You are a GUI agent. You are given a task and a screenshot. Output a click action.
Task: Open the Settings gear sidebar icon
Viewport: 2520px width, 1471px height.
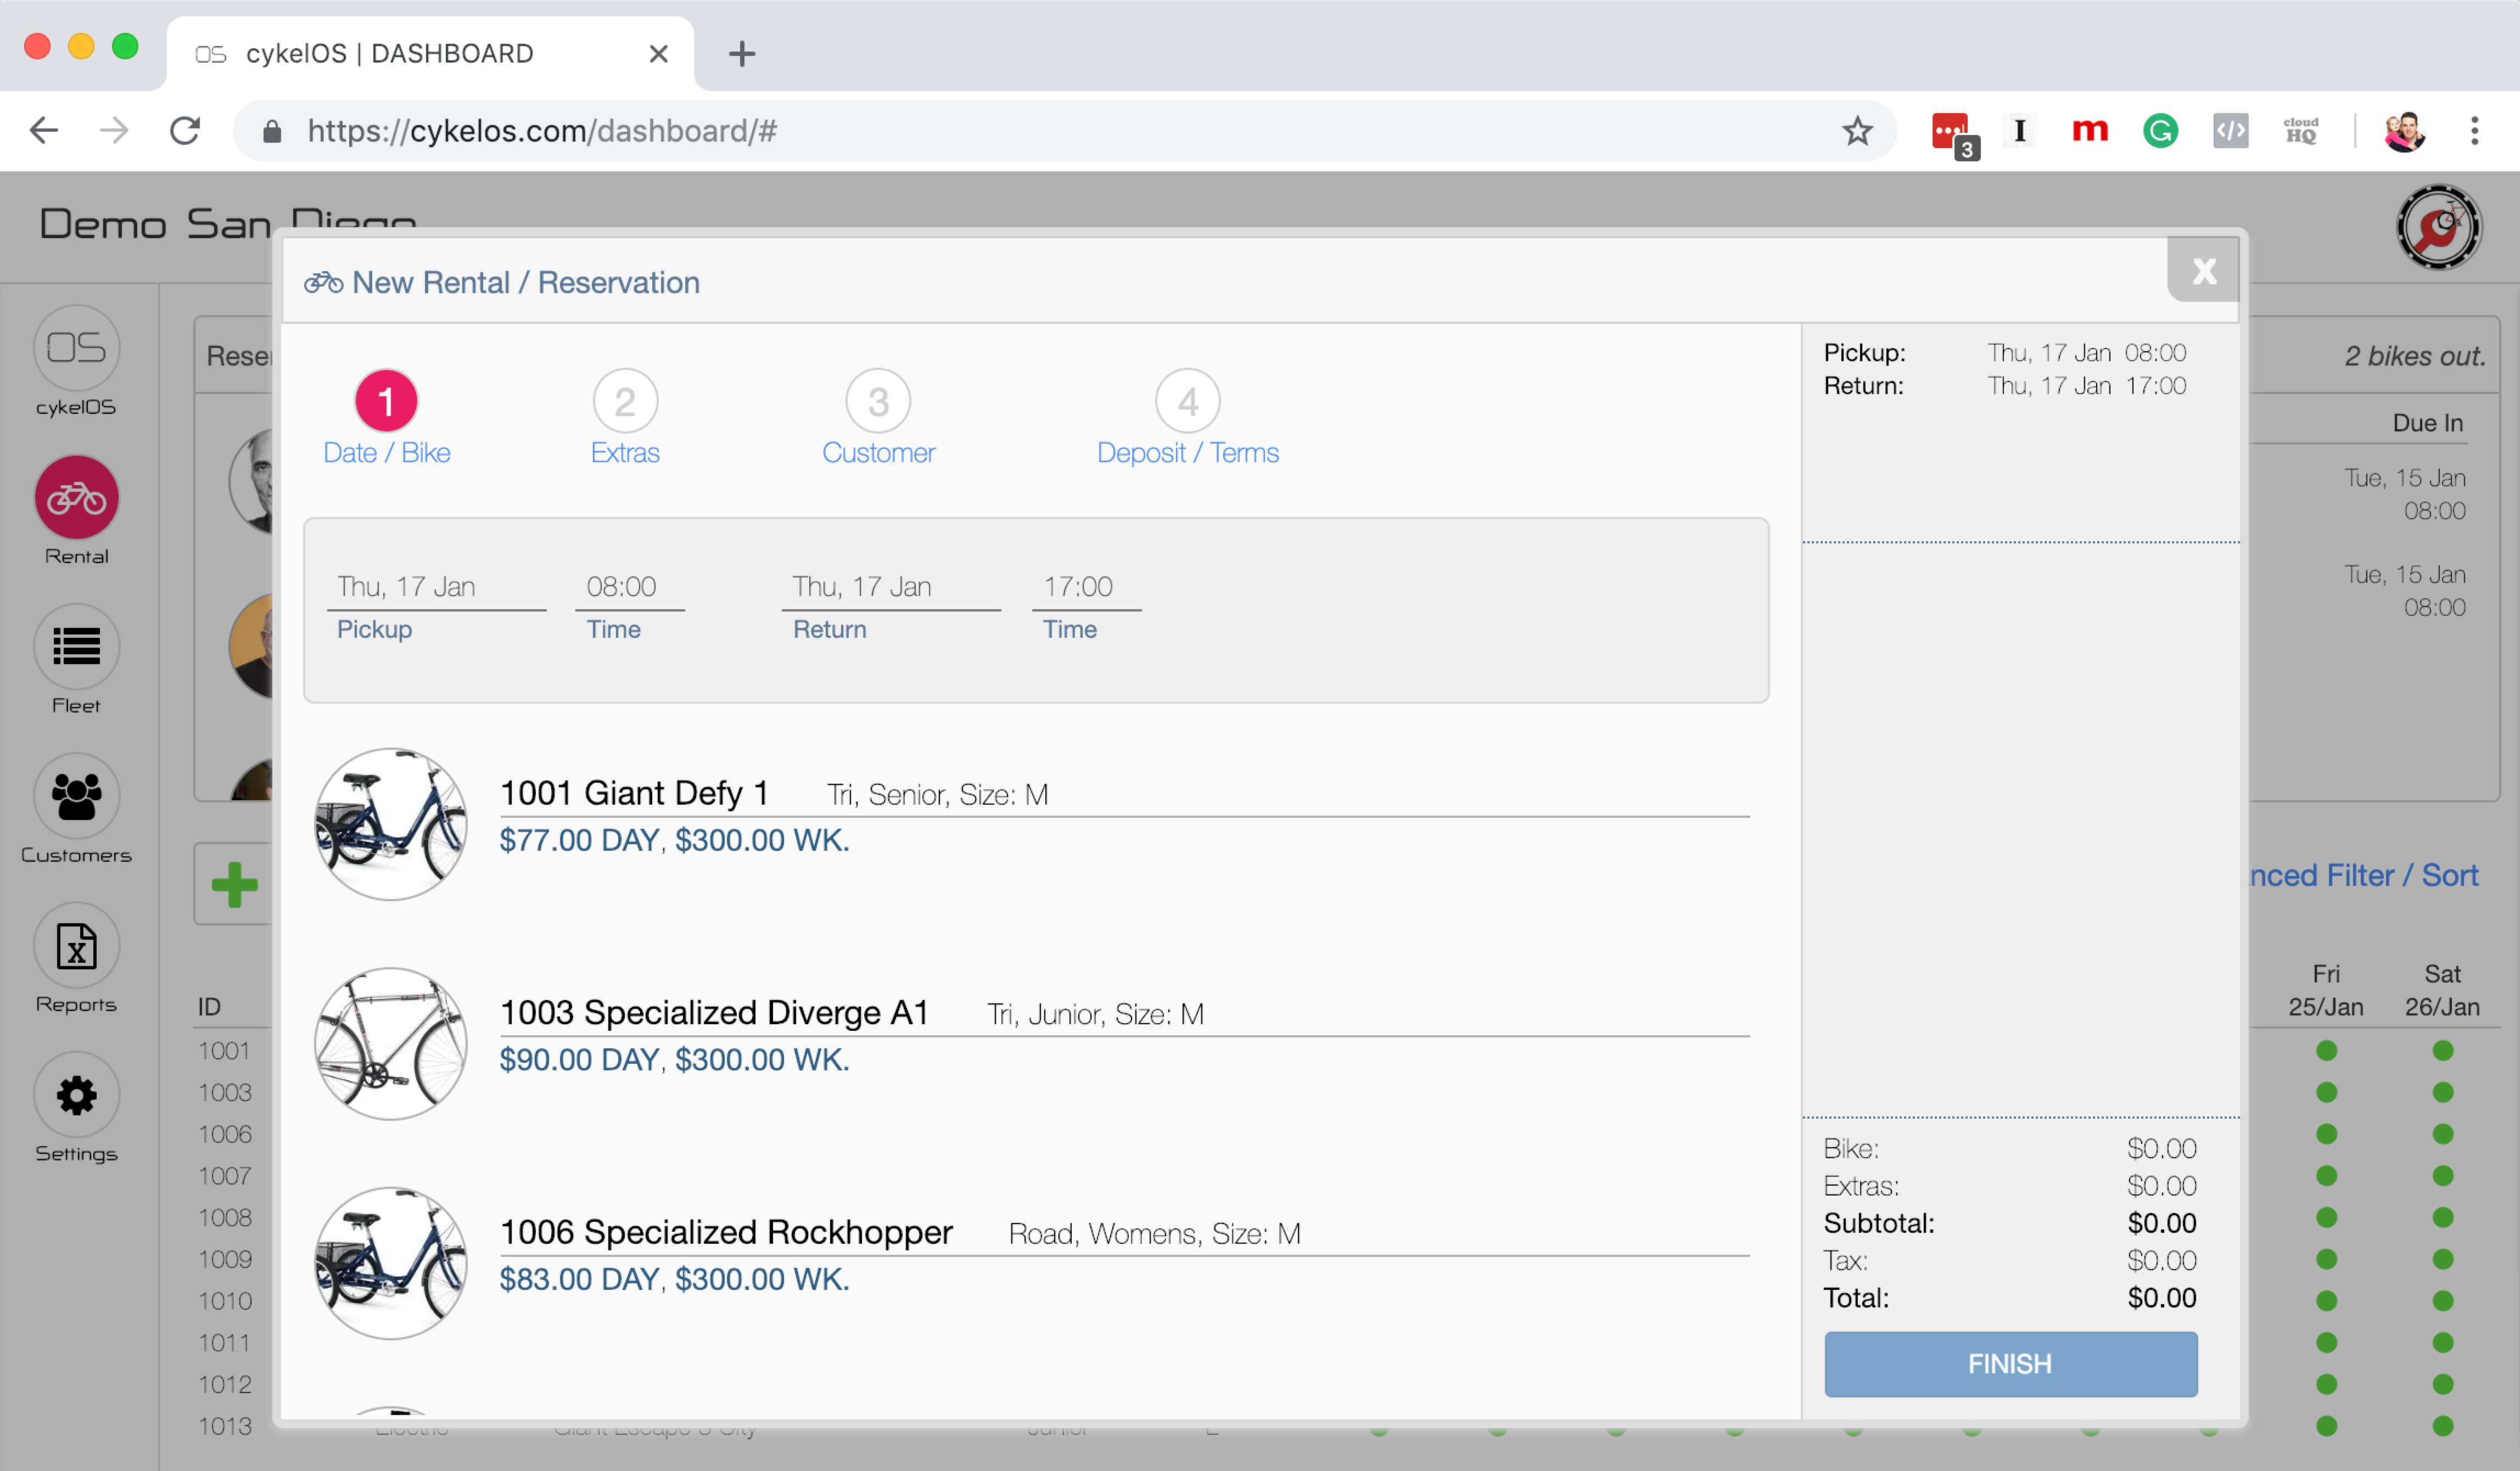click(x=76, y=1095)
